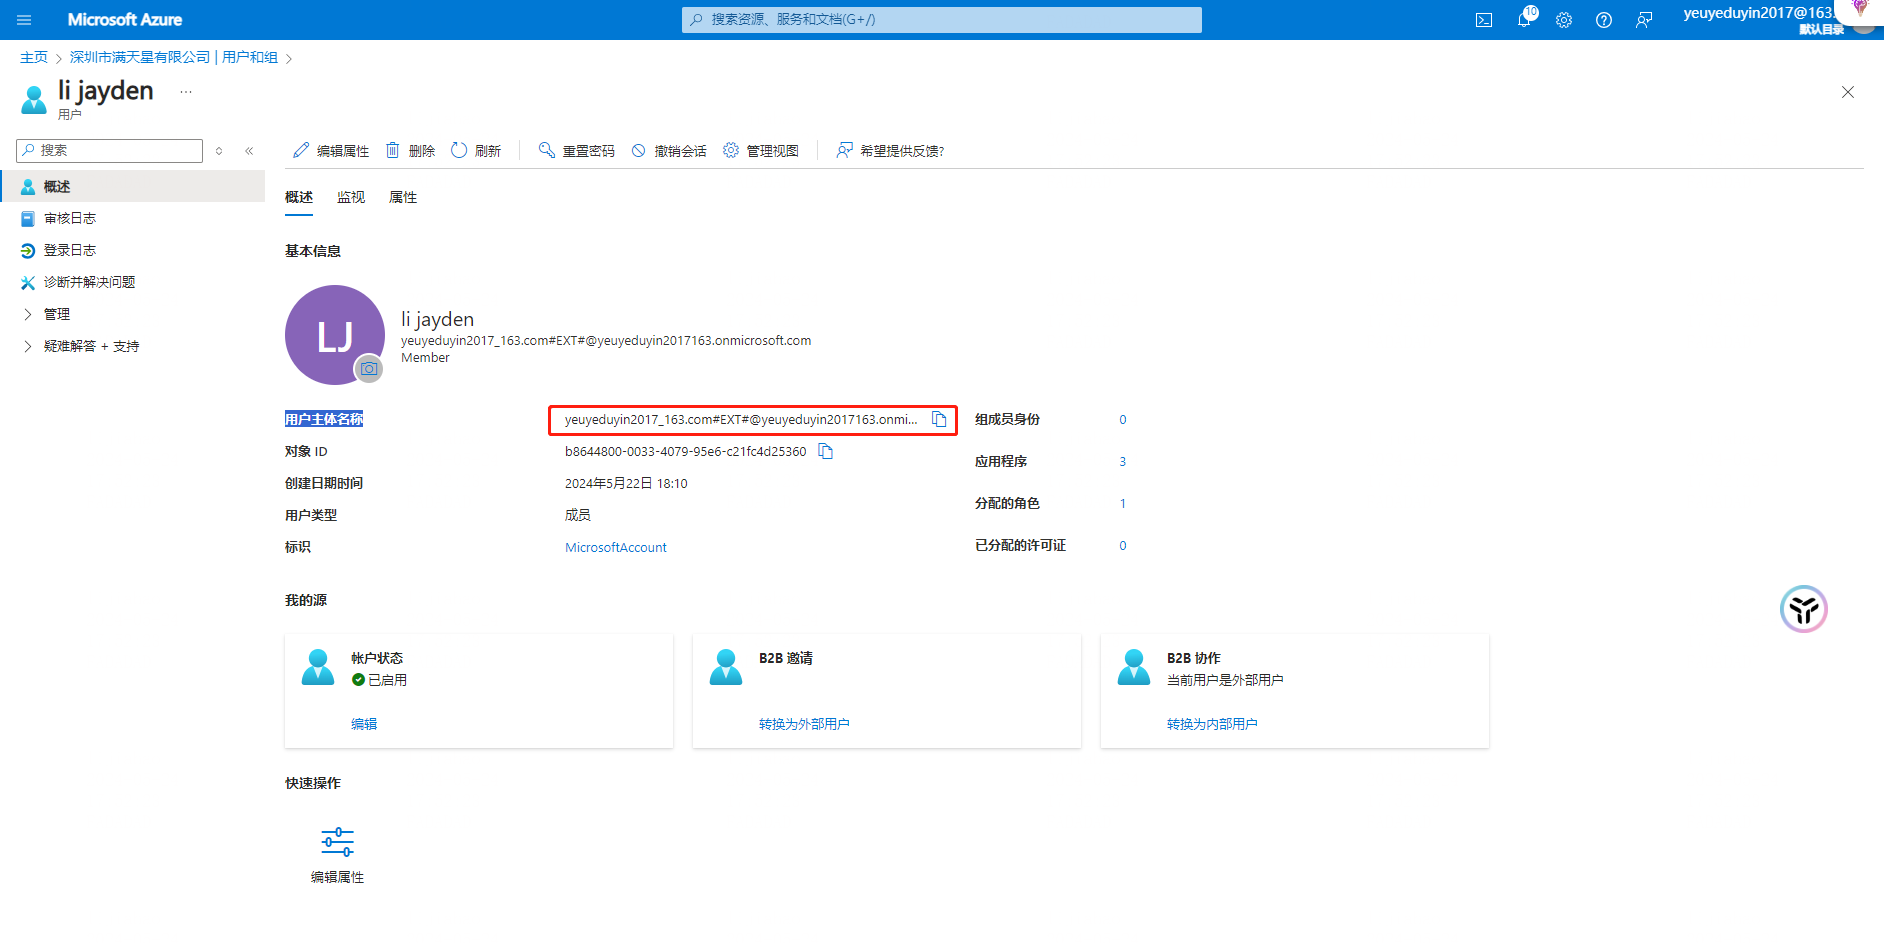Click 编辑属性 in the toolbar
This screenshot has height=943, width=1884.
point(331,151)
